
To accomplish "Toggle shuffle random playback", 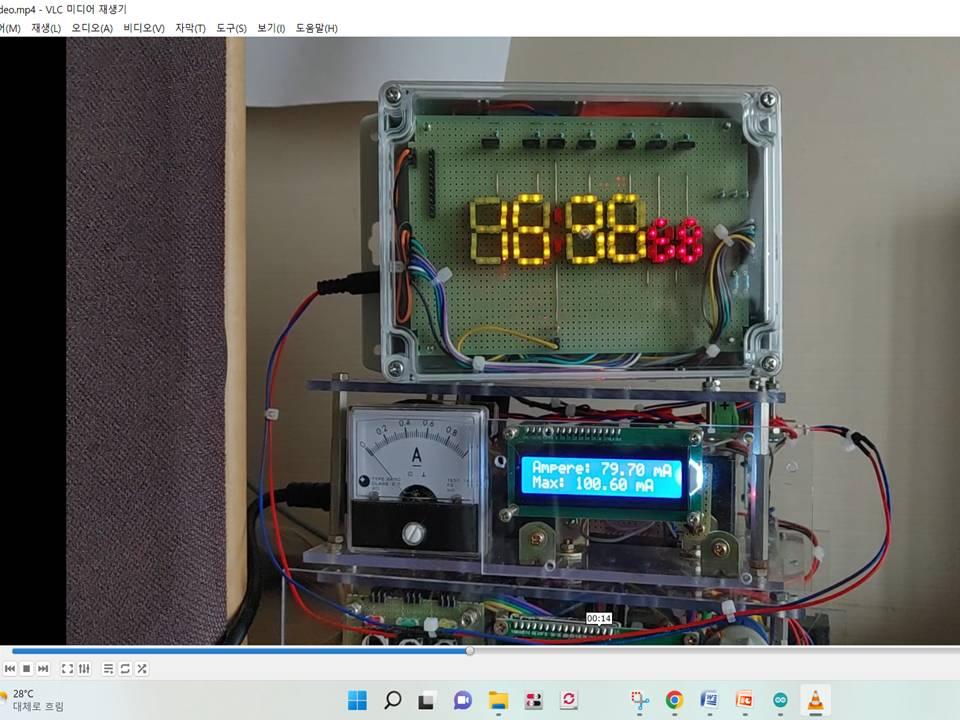I will point(141,669).
